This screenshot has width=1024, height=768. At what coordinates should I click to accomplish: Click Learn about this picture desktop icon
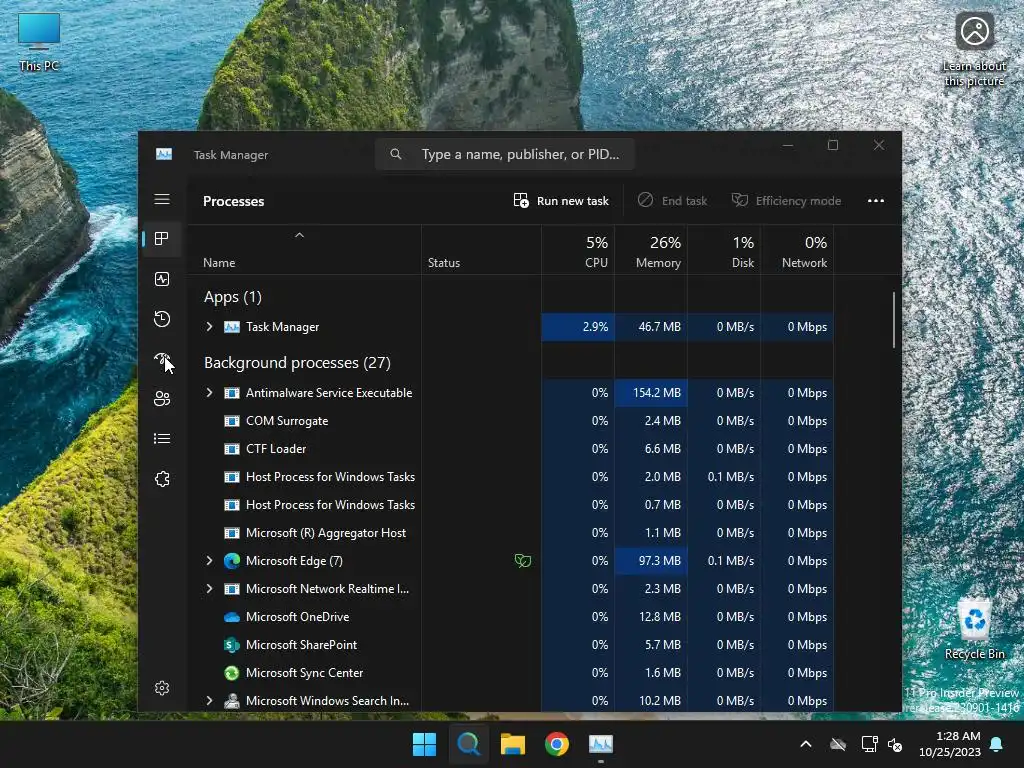974,50
